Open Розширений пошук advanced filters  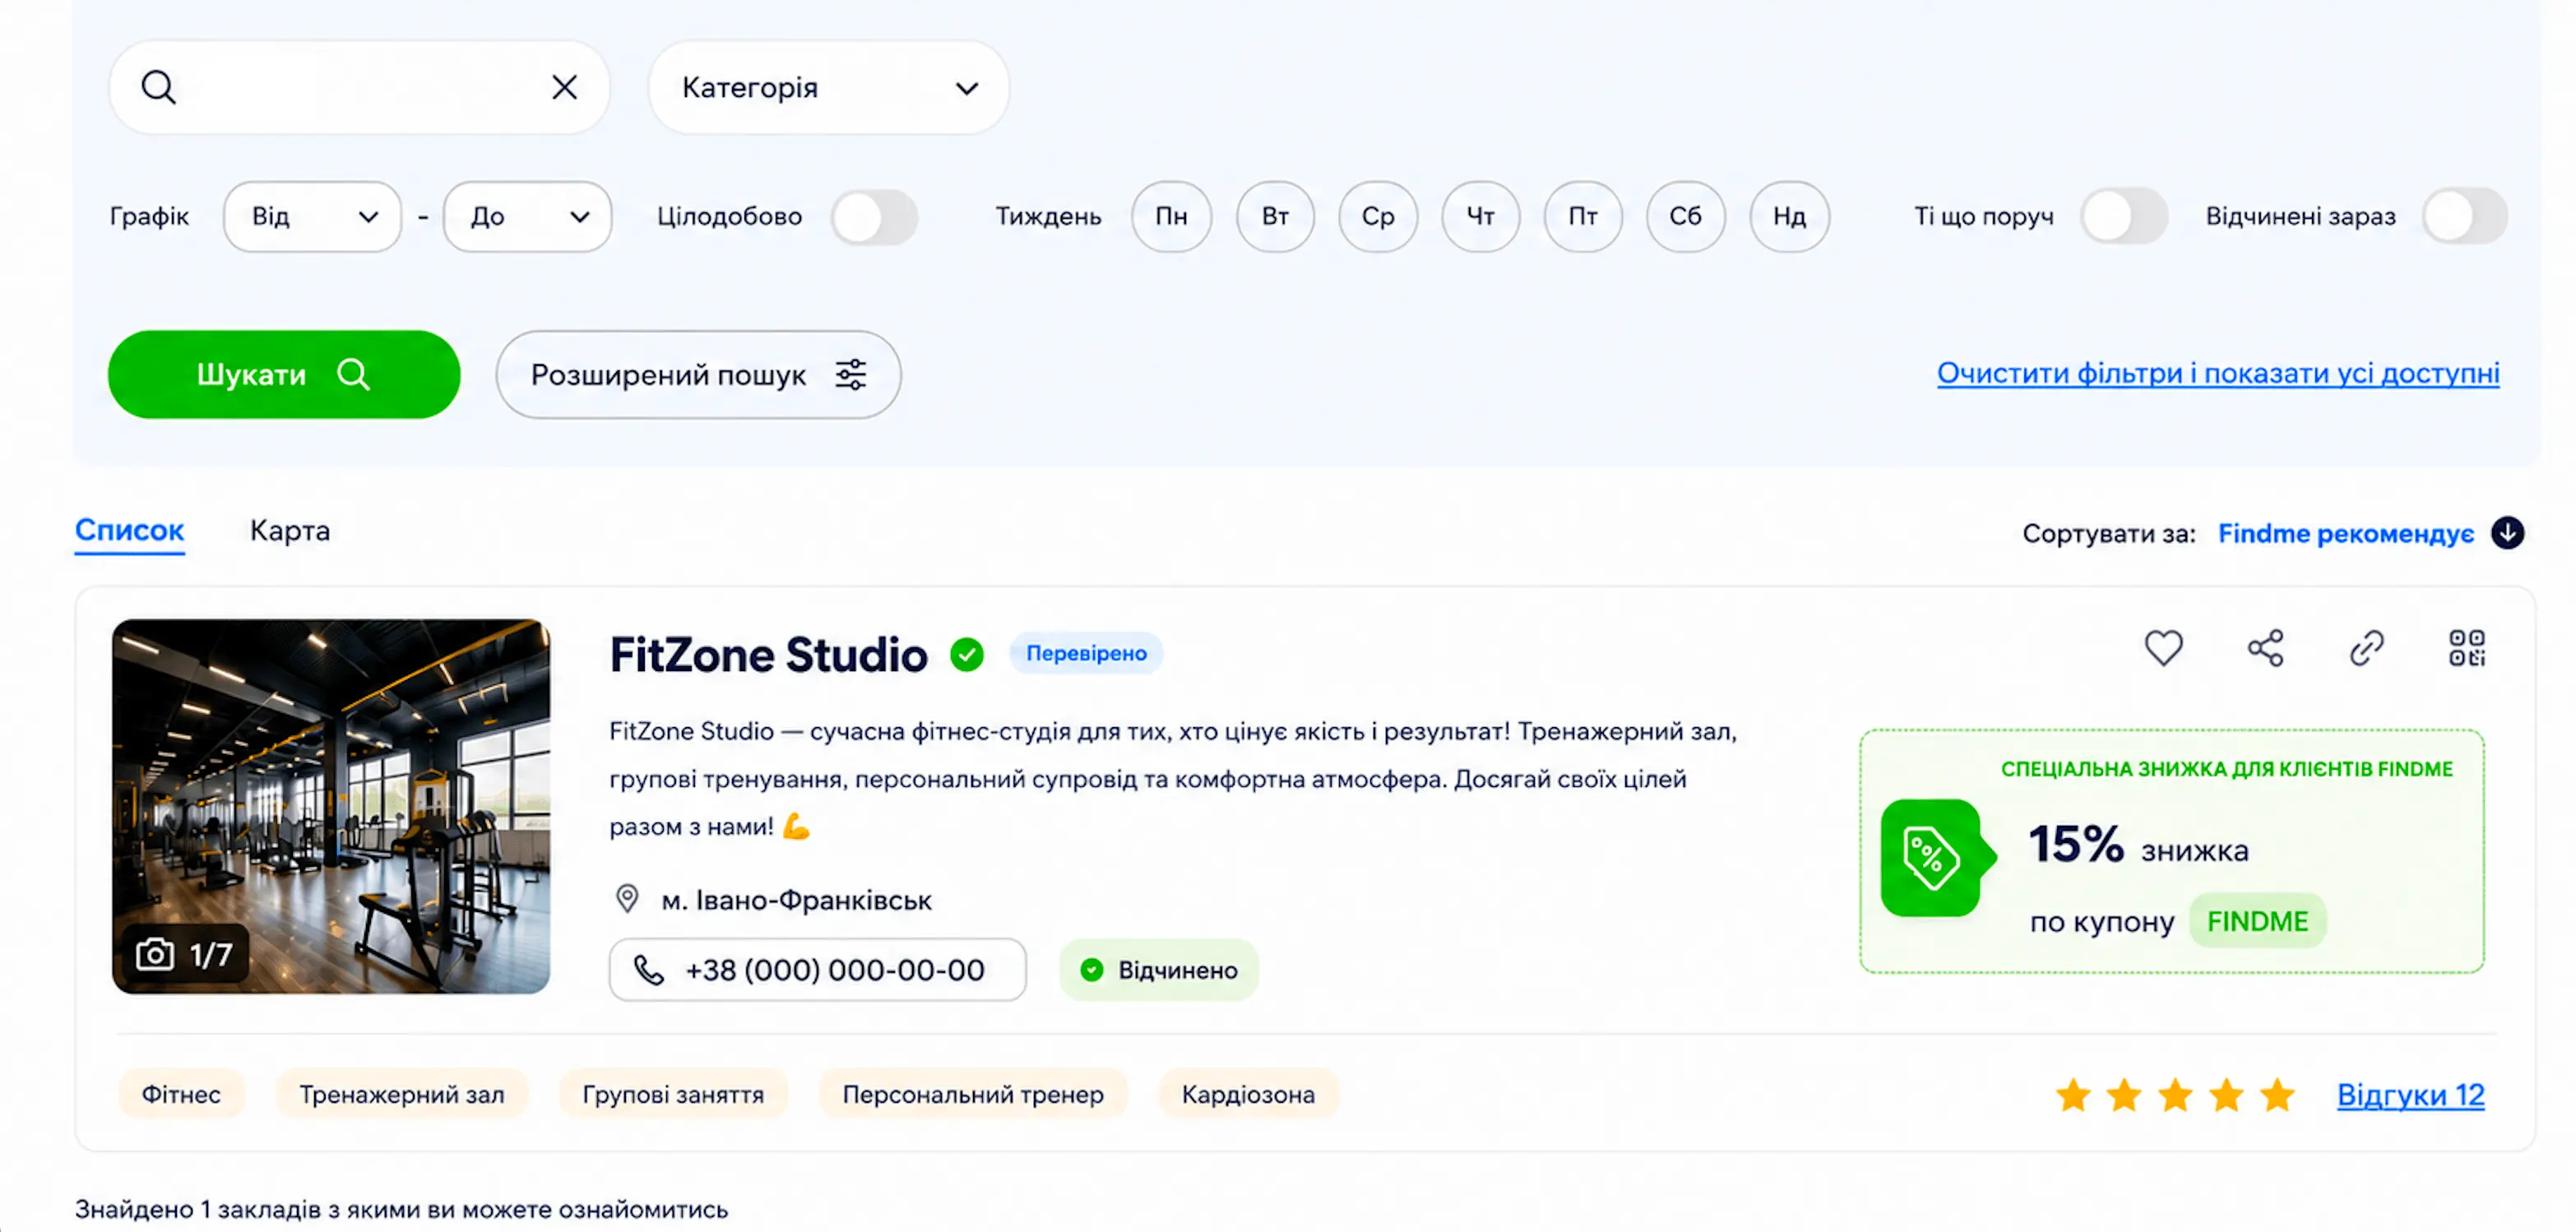[x=698, y=374]
